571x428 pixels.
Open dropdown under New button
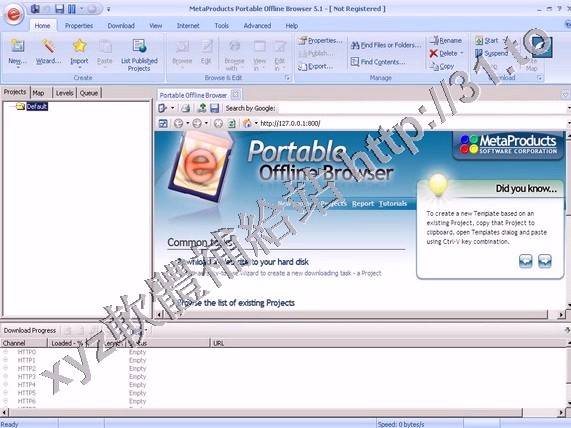pyautogui.click(x=17, y=68)
